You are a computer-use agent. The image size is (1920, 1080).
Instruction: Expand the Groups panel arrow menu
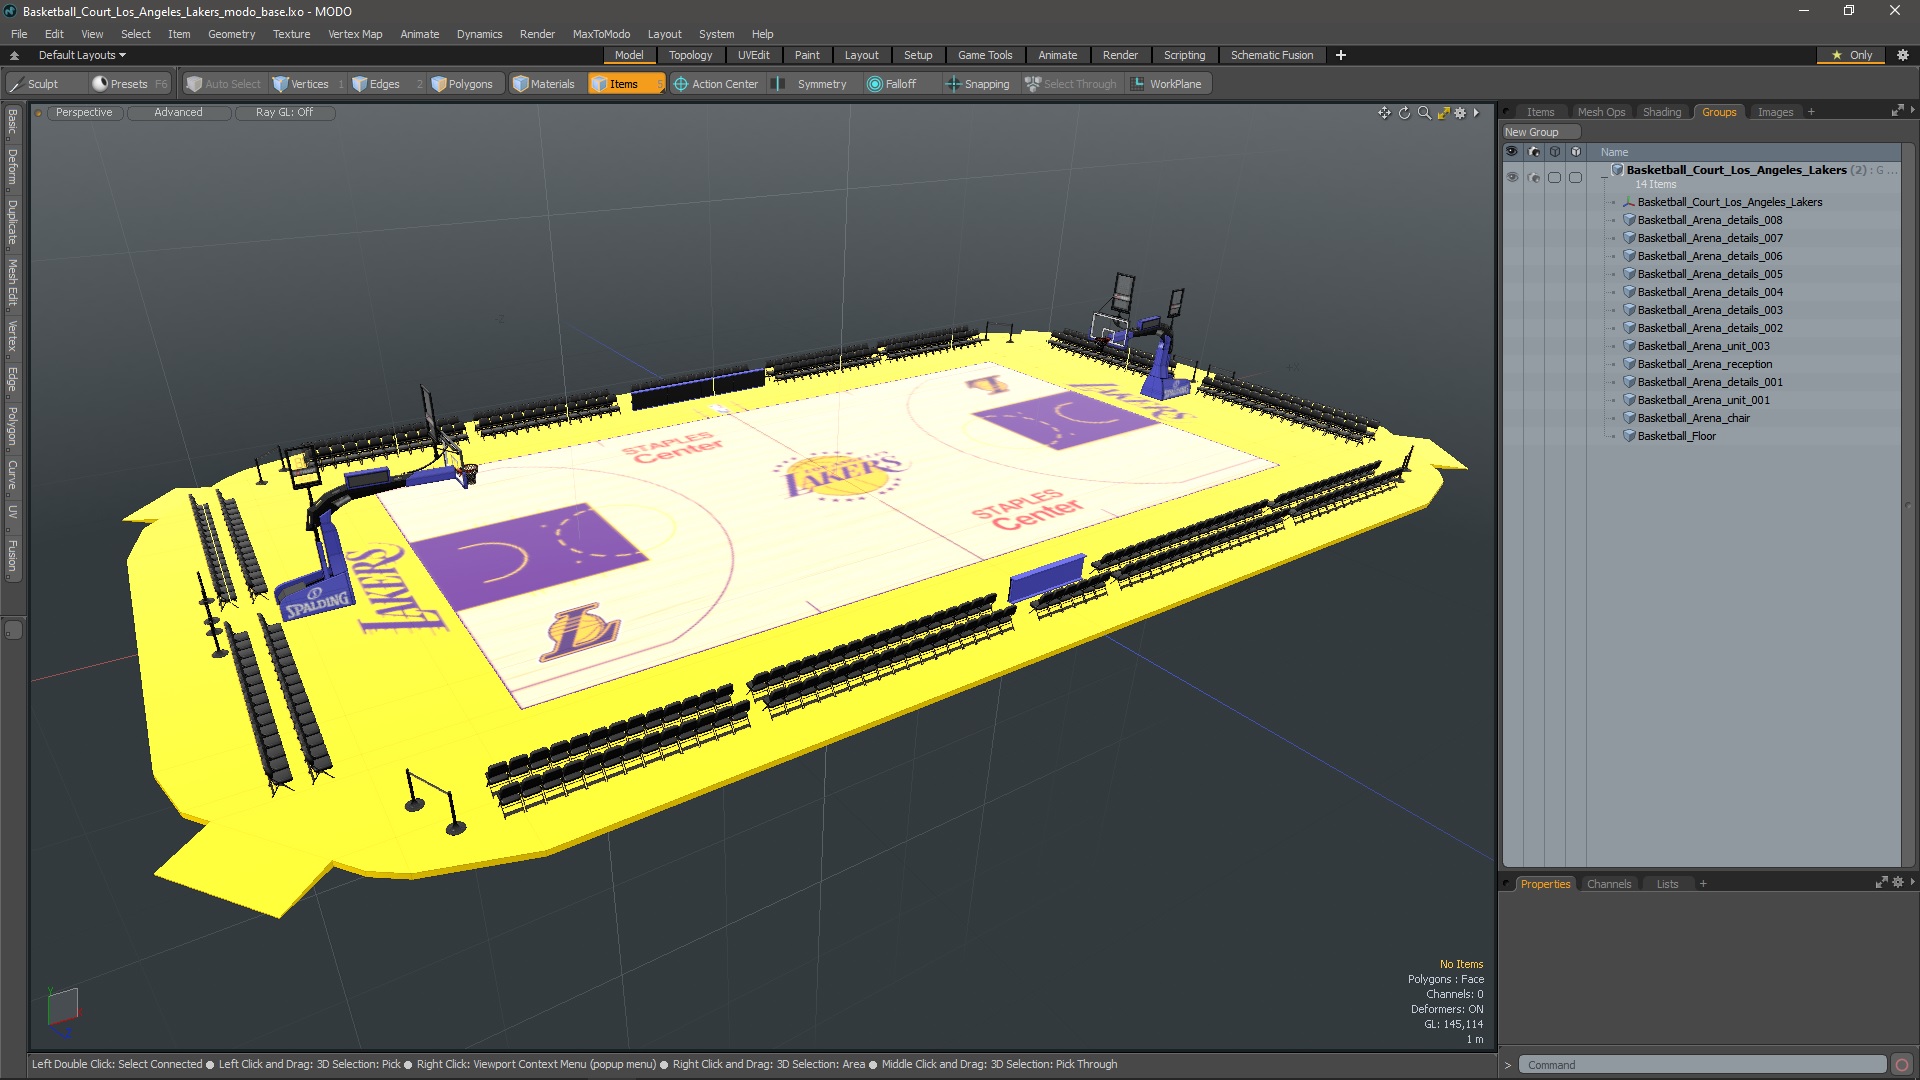pyautogui.click(x=1912, y=110)
